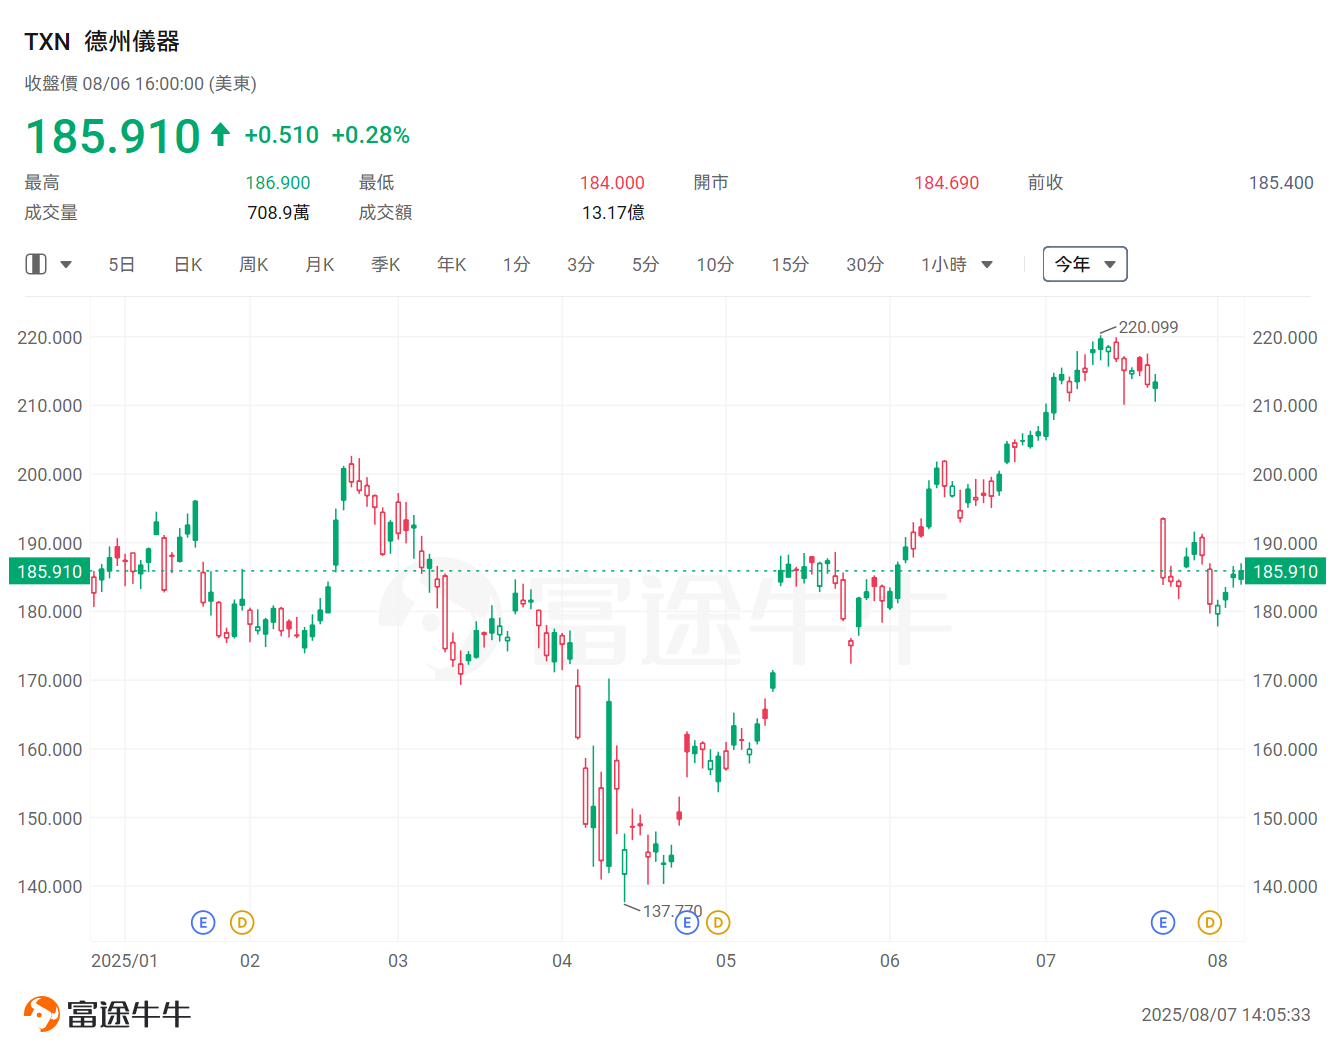Viewport: 1335px width, 1055px height.
Task: Click the late-July earnings E marker
Action: point(1163,922)
